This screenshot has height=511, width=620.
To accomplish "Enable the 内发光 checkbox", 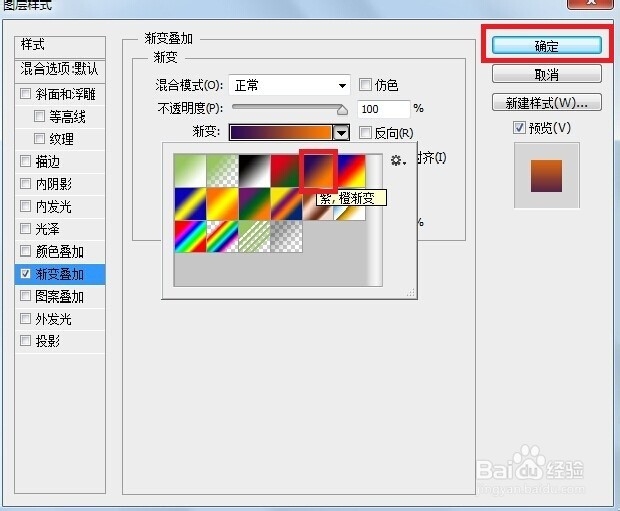I will (x=25, y=206).
